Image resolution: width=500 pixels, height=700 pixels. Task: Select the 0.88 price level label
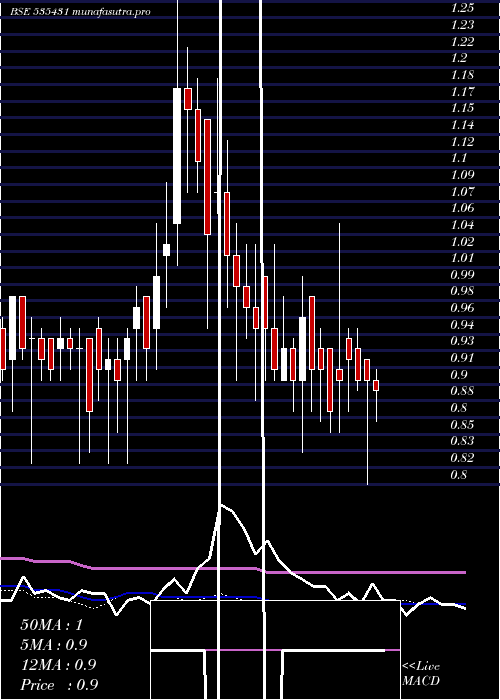pyautogui.click(x=462, y=392)
